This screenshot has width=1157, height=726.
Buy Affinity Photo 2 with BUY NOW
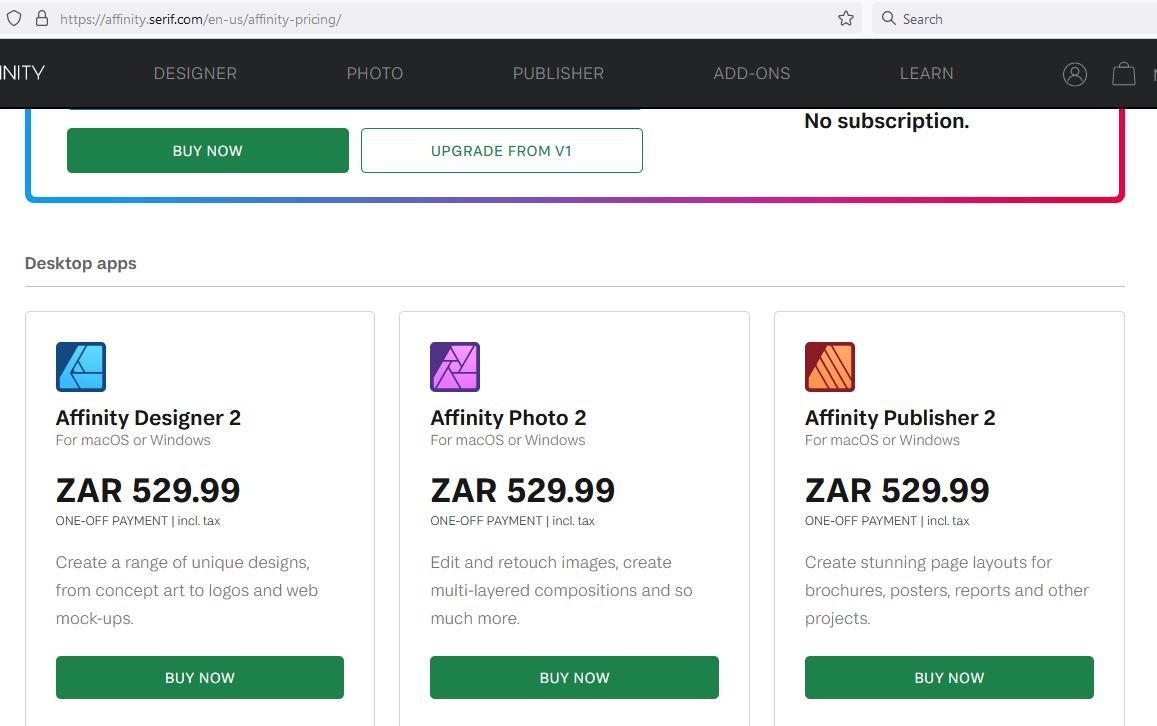[574, 677]
